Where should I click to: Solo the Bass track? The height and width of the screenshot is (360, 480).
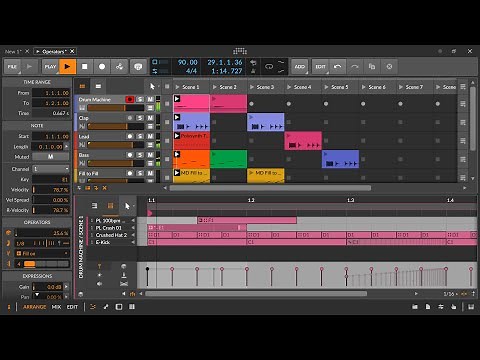(x=140, y=155)
